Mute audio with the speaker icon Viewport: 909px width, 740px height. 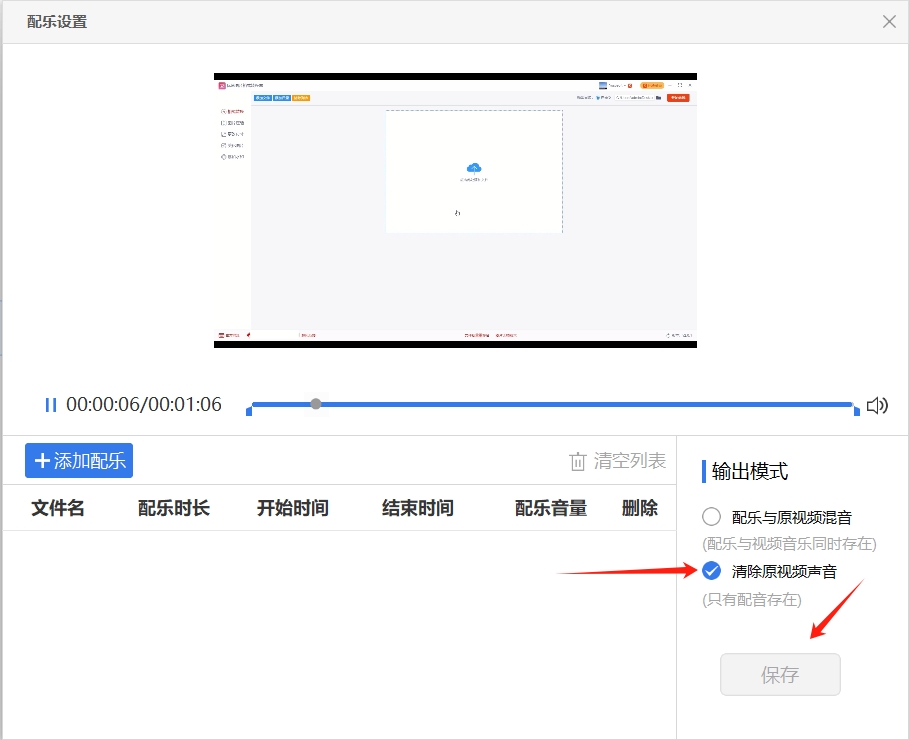pos(877,405)
